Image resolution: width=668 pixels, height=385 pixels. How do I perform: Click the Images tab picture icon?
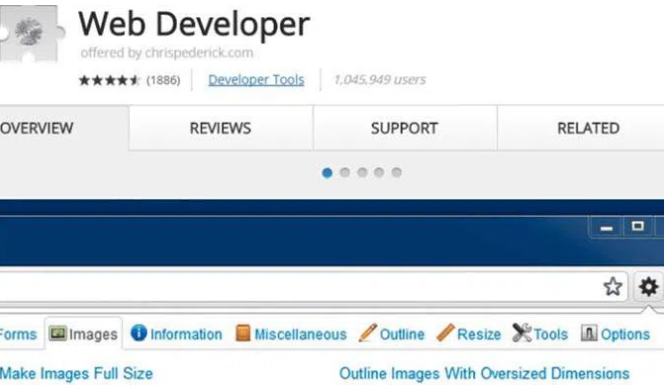point(57,333)
